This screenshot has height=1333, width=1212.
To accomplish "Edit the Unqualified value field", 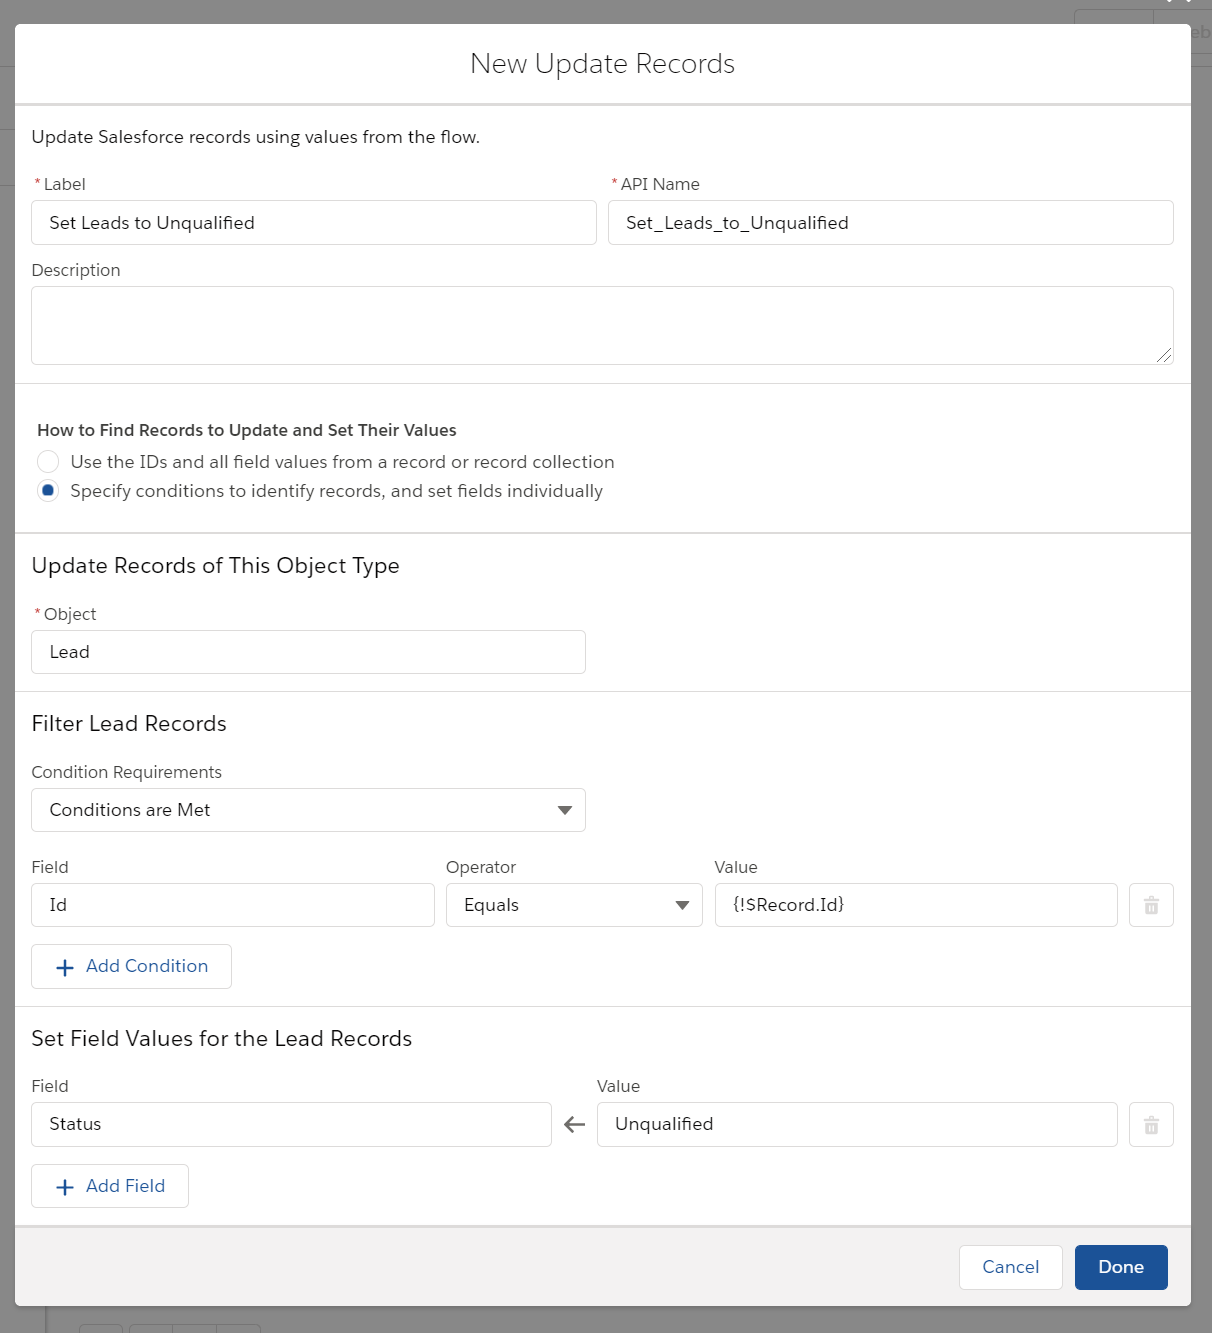I will (x=856, y=1124).
